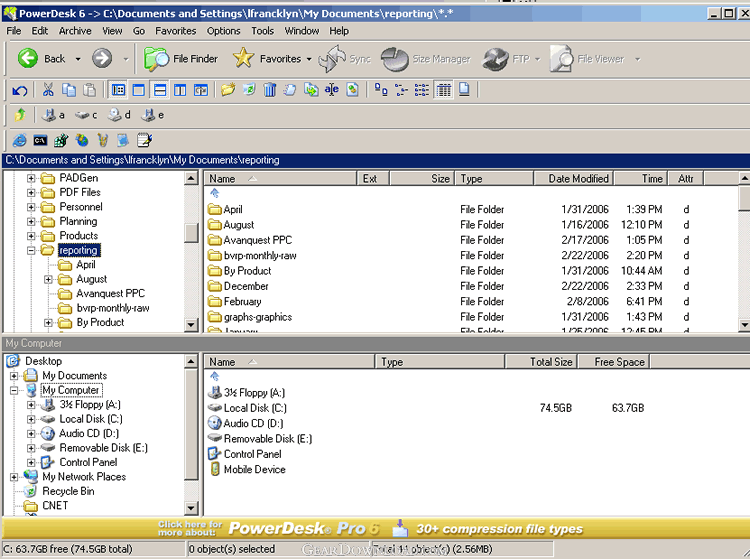
Task: Switch to single pane layout
Action: tap(139, 90)
